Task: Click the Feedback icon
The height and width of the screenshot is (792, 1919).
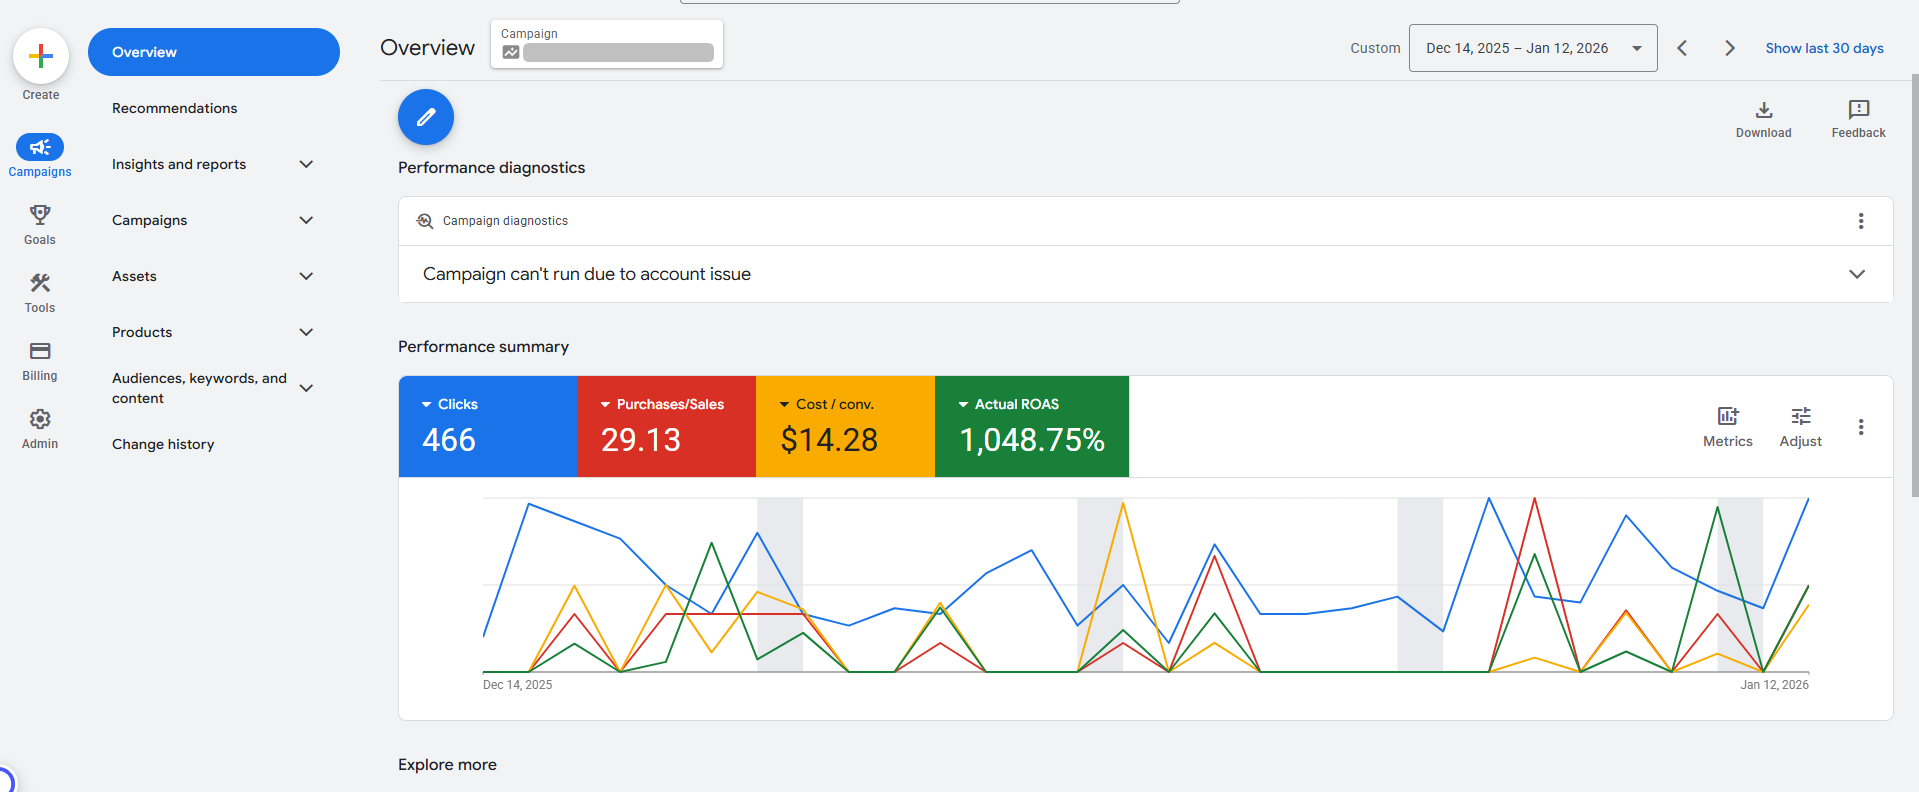Action: (1859, 110)
